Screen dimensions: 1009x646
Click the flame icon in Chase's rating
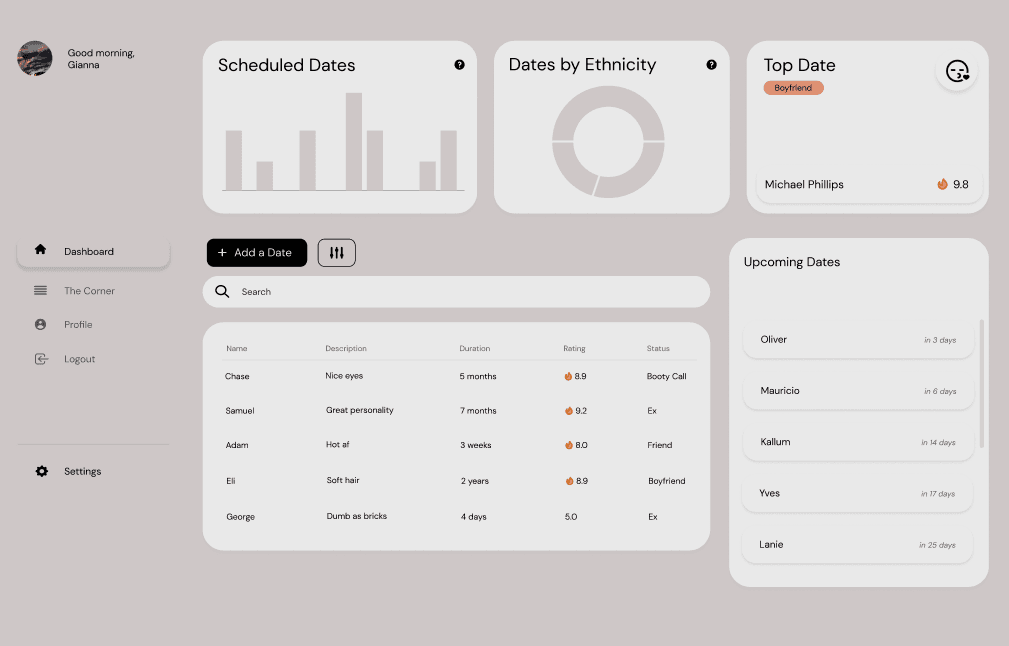click(x=568, y=376)
